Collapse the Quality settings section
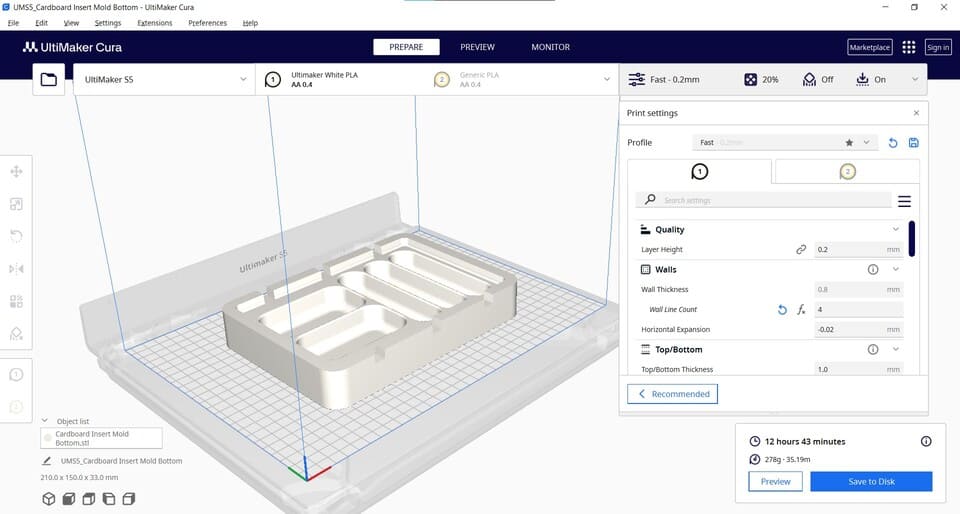The width and height of the screenshot is (960, 514). click(x=895, y=230)
